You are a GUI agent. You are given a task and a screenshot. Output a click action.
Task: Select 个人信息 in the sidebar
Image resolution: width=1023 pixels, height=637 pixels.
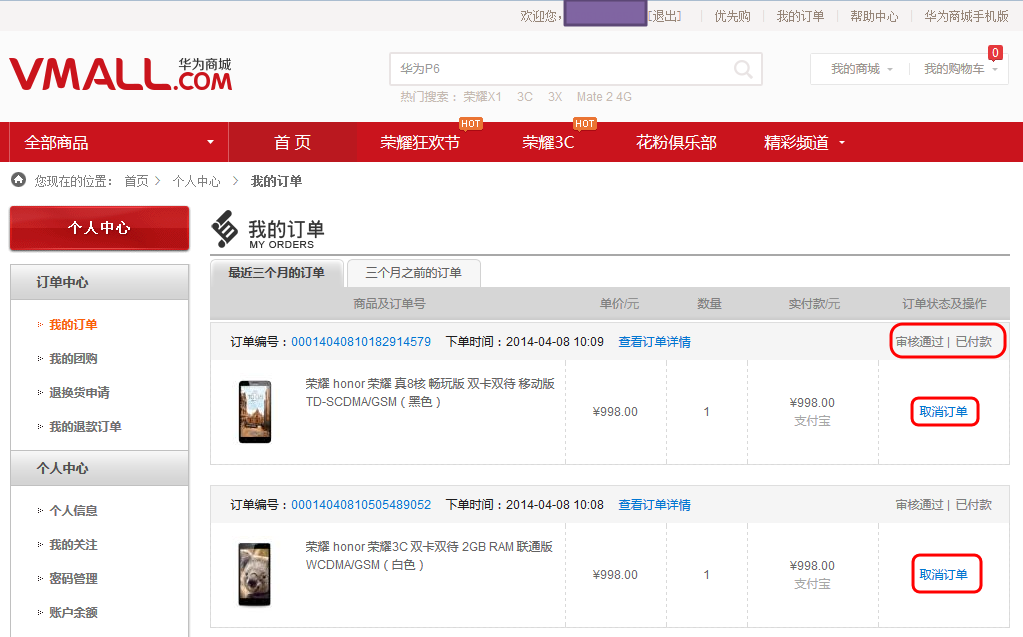click(x=73, y=510)
